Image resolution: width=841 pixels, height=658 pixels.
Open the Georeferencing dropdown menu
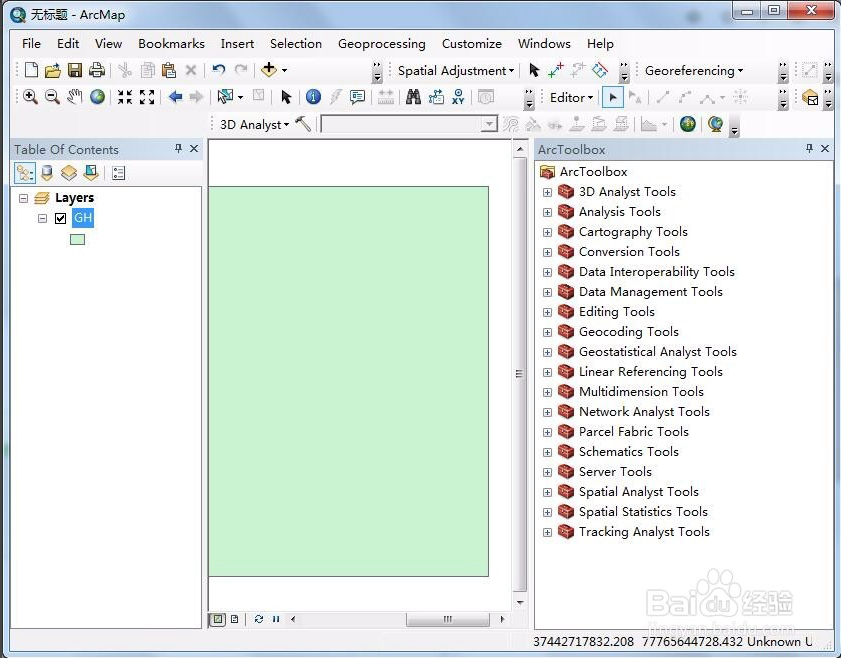click(x=694, y=70)
